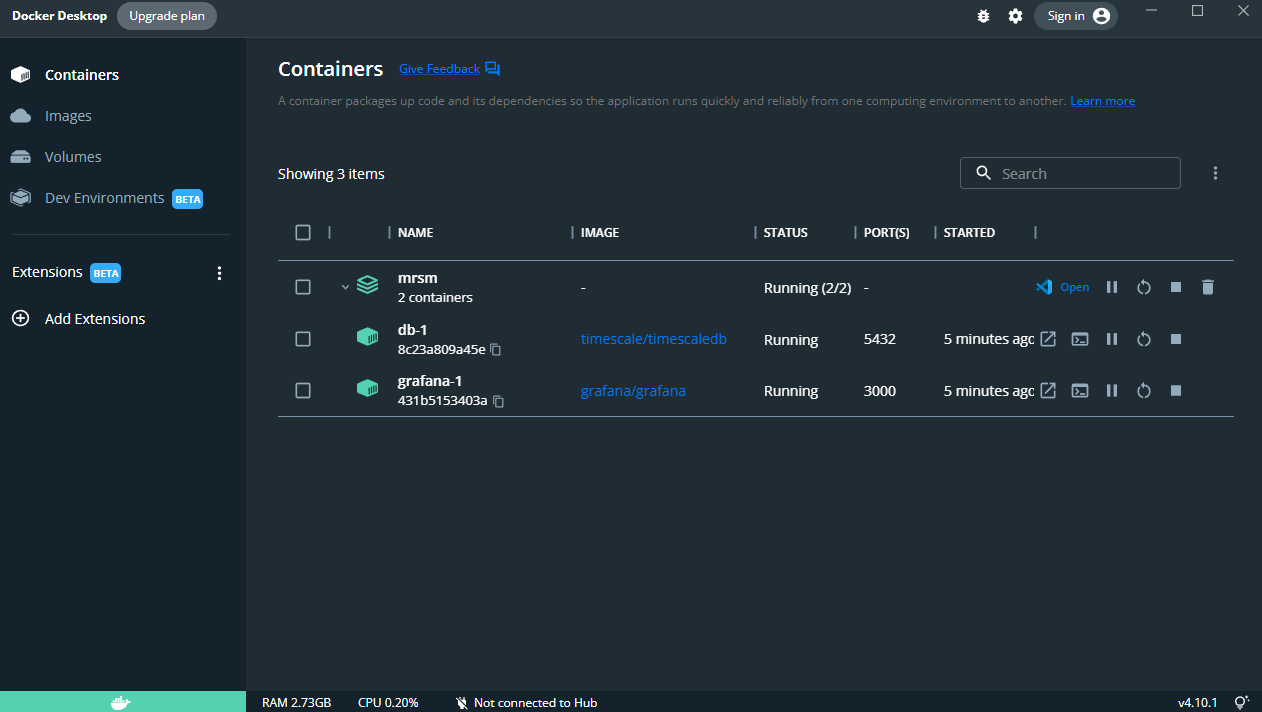
Task: Delete the mrsm stack
Action: click(x=1207, y=287)
